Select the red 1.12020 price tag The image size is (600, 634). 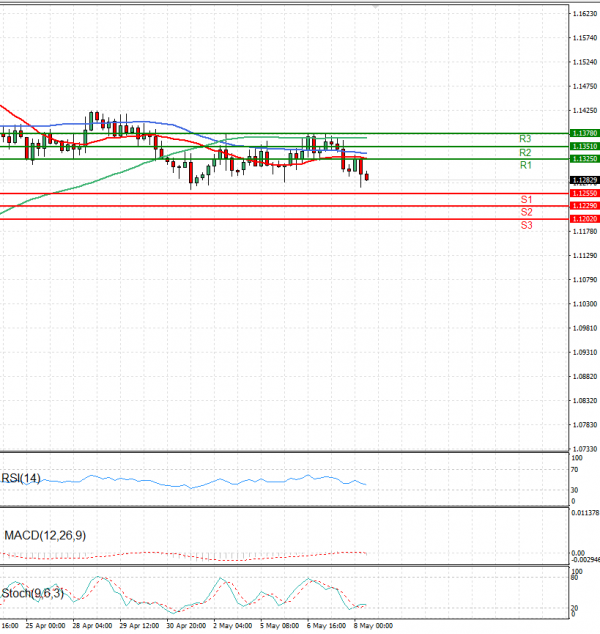coord(584,219)
